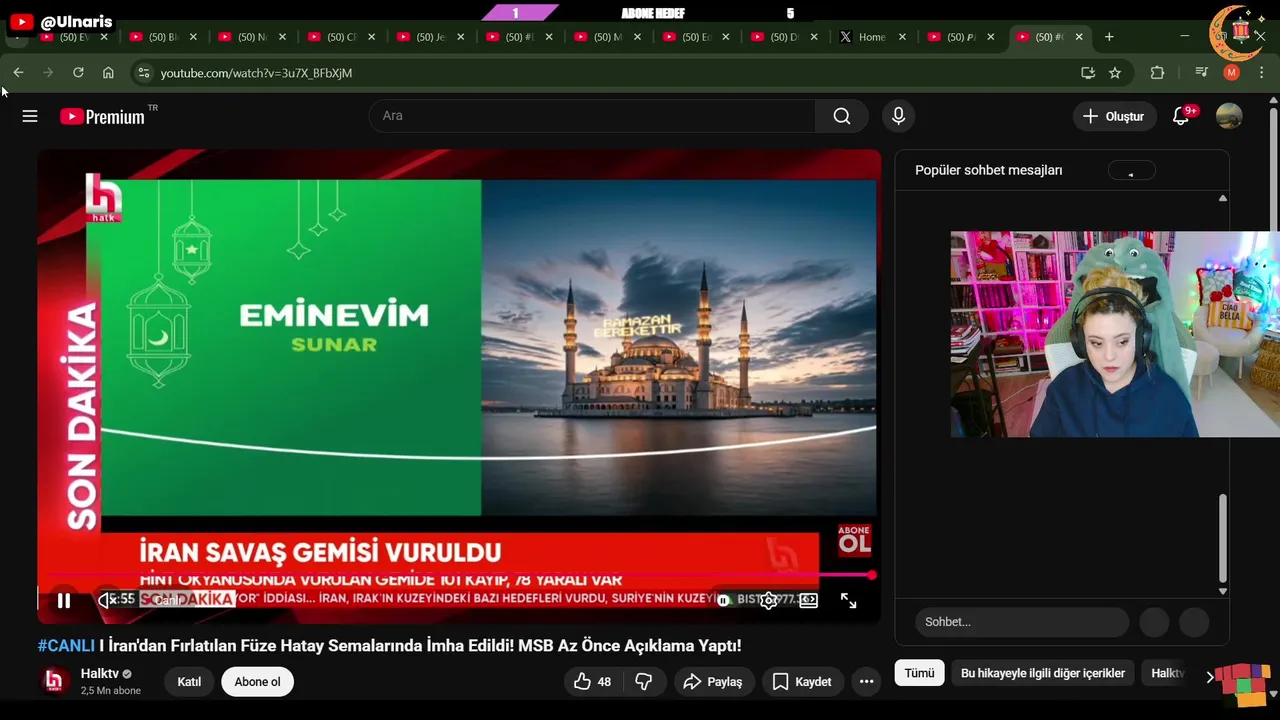Image resolution: width=1280 pixels, height=720 pixels.
Task: Click the chat scroll down arrow
Action: click(x=1222, y=591)
